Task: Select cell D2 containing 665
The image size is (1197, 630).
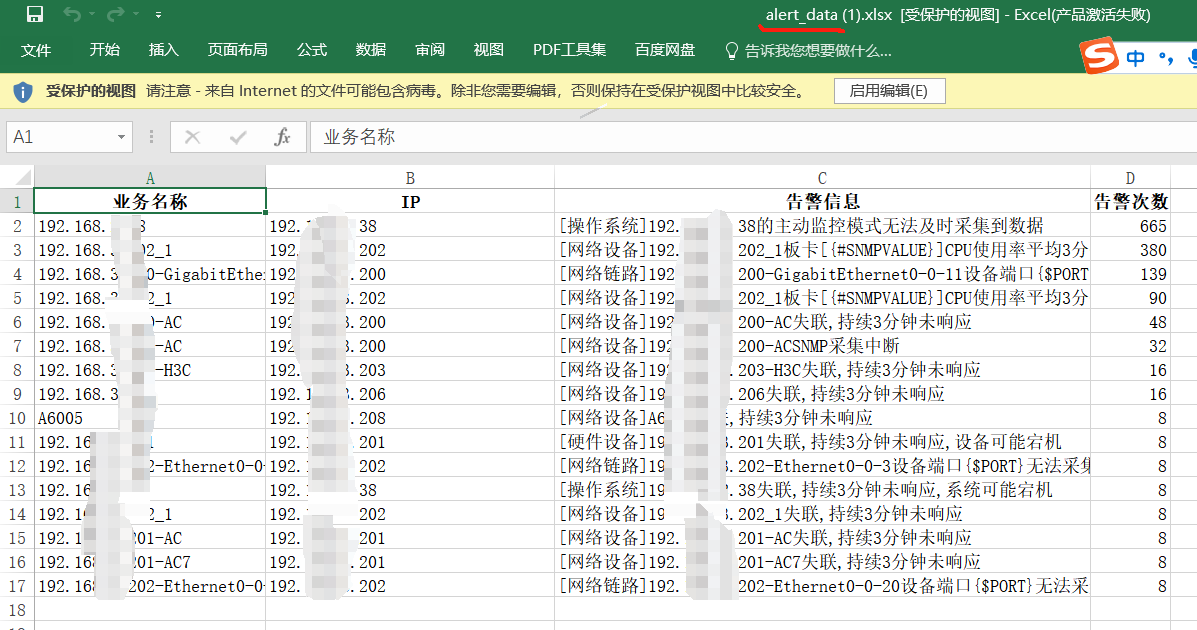Action: (1130, 226)
